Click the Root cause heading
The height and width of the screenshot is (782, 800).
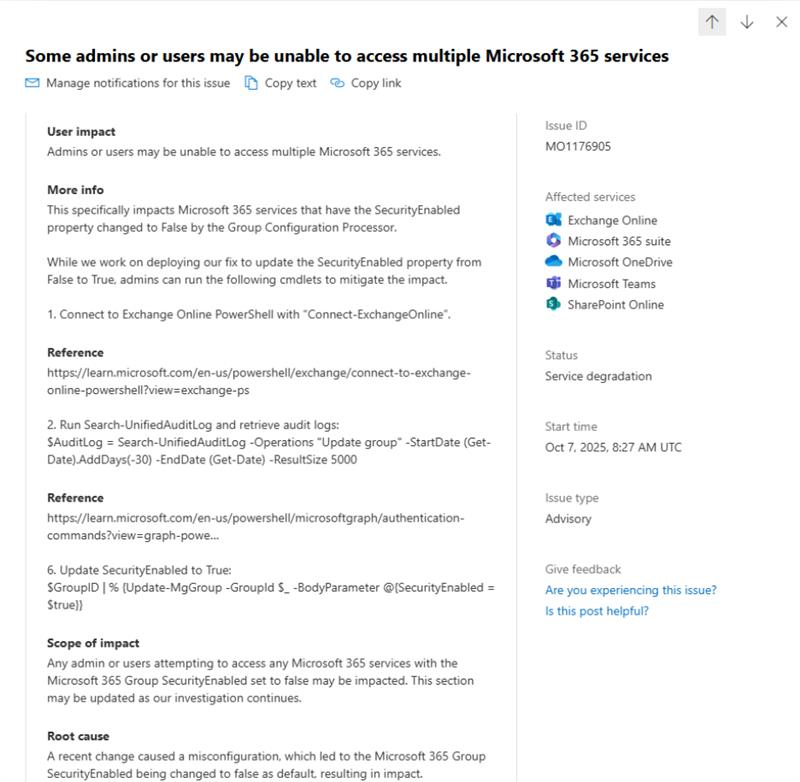[78, 736]
